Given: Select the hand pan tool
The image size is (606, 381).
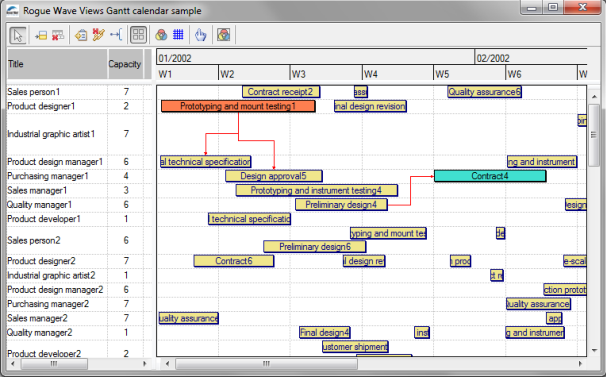Looking at the screenshot, I should point(201,35).
